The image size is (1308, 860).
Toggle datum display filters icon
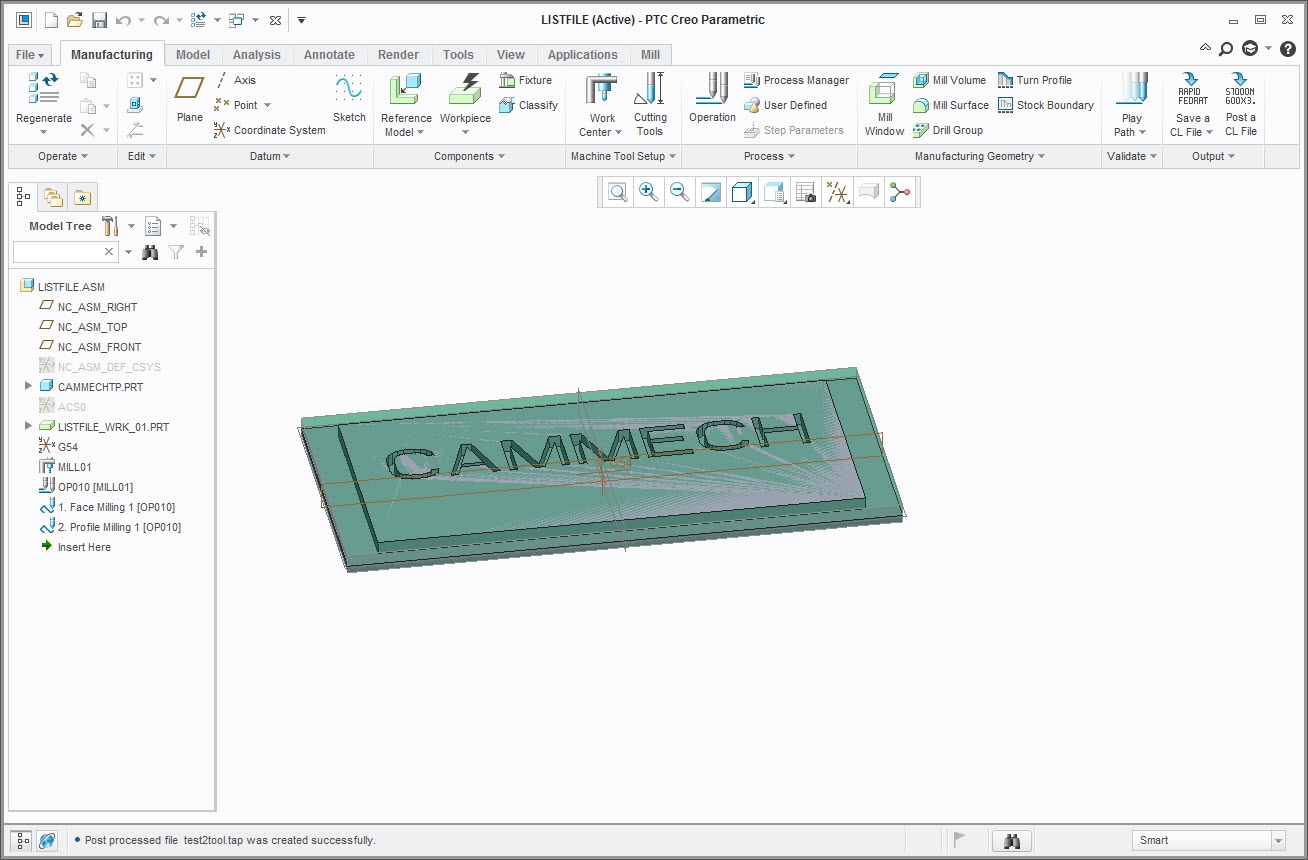[x=838, y=192]
